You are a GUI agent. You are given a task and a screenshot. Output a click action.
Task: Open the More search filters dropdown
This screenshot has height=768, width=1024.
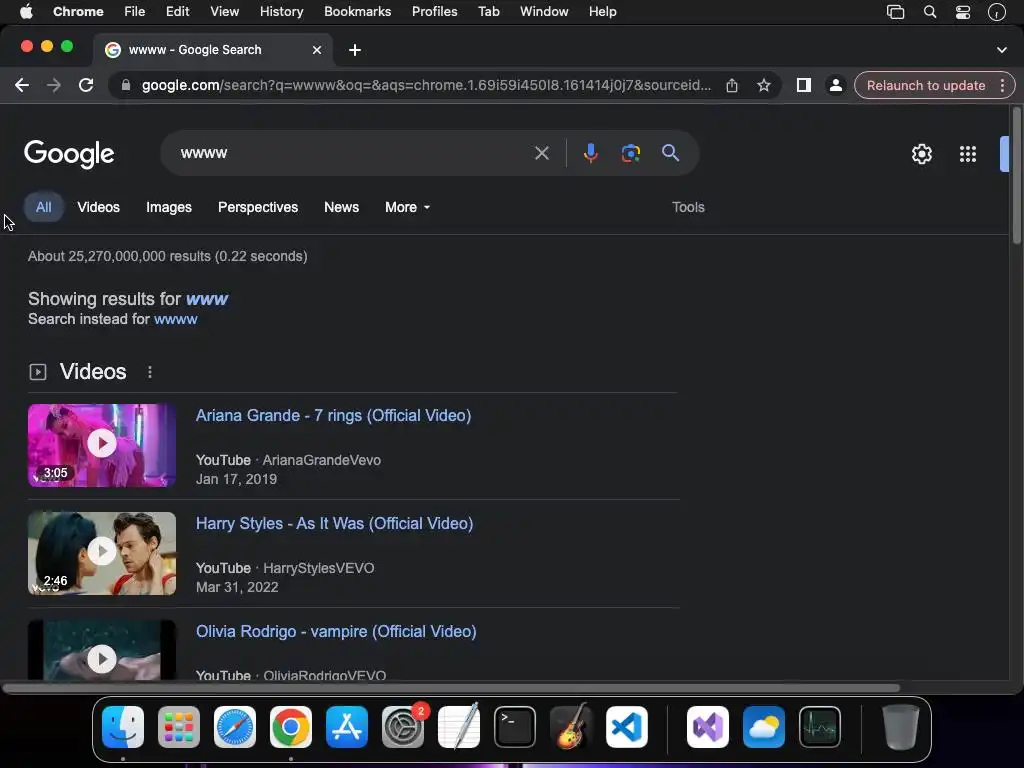(x=408, y=207)
